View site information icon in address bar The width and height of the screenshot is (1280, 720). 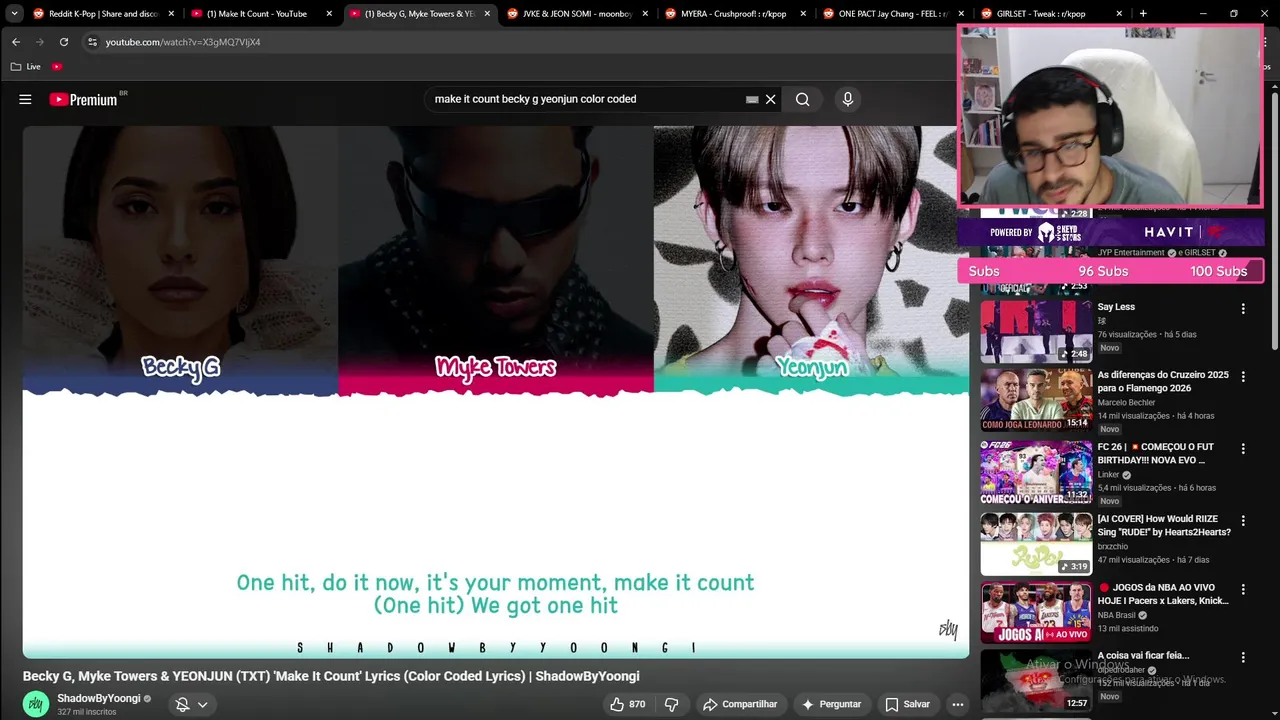coord(92,42)
